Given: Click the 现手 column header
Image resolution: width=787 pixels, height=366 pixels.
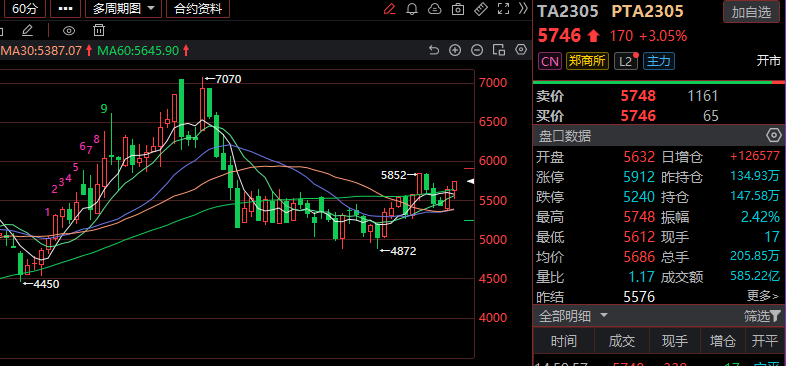Looking at the screenshot, I should click(675, 342).
